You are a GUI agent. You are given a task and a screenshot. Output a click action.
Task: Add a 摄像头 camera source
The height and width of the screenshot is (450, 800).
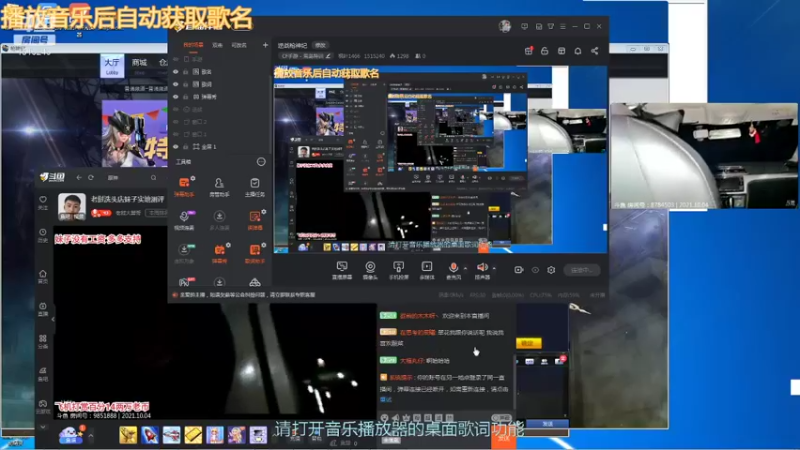tap(370, 270)
